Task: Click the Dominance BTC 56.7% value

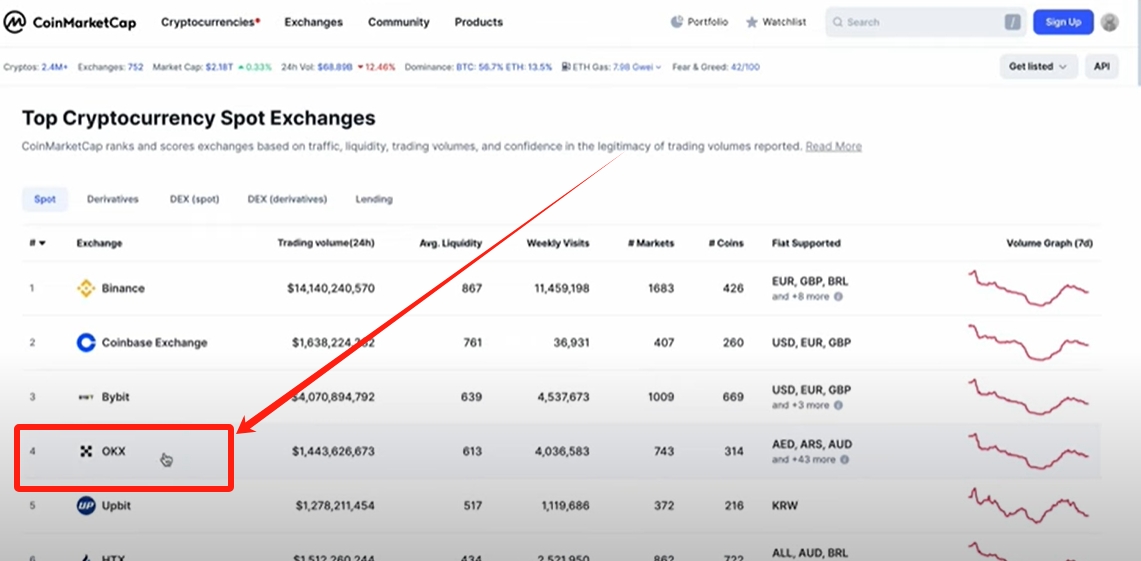Action: (x=479, y=67)
